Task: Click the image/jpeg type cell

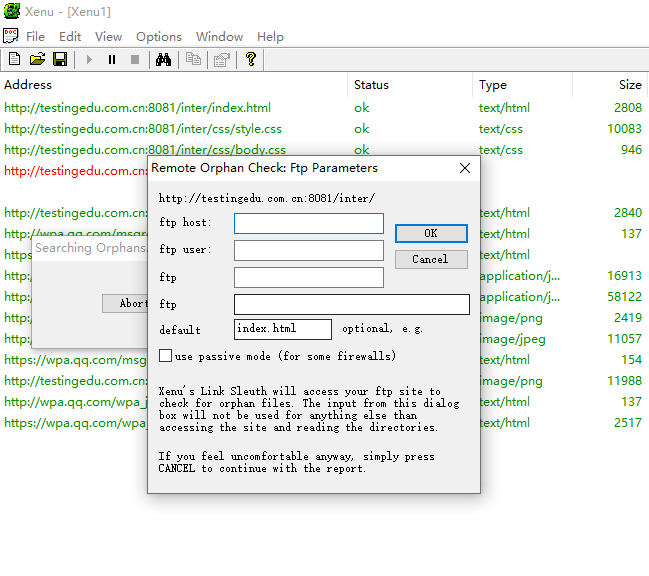Action: pos(513,339)
